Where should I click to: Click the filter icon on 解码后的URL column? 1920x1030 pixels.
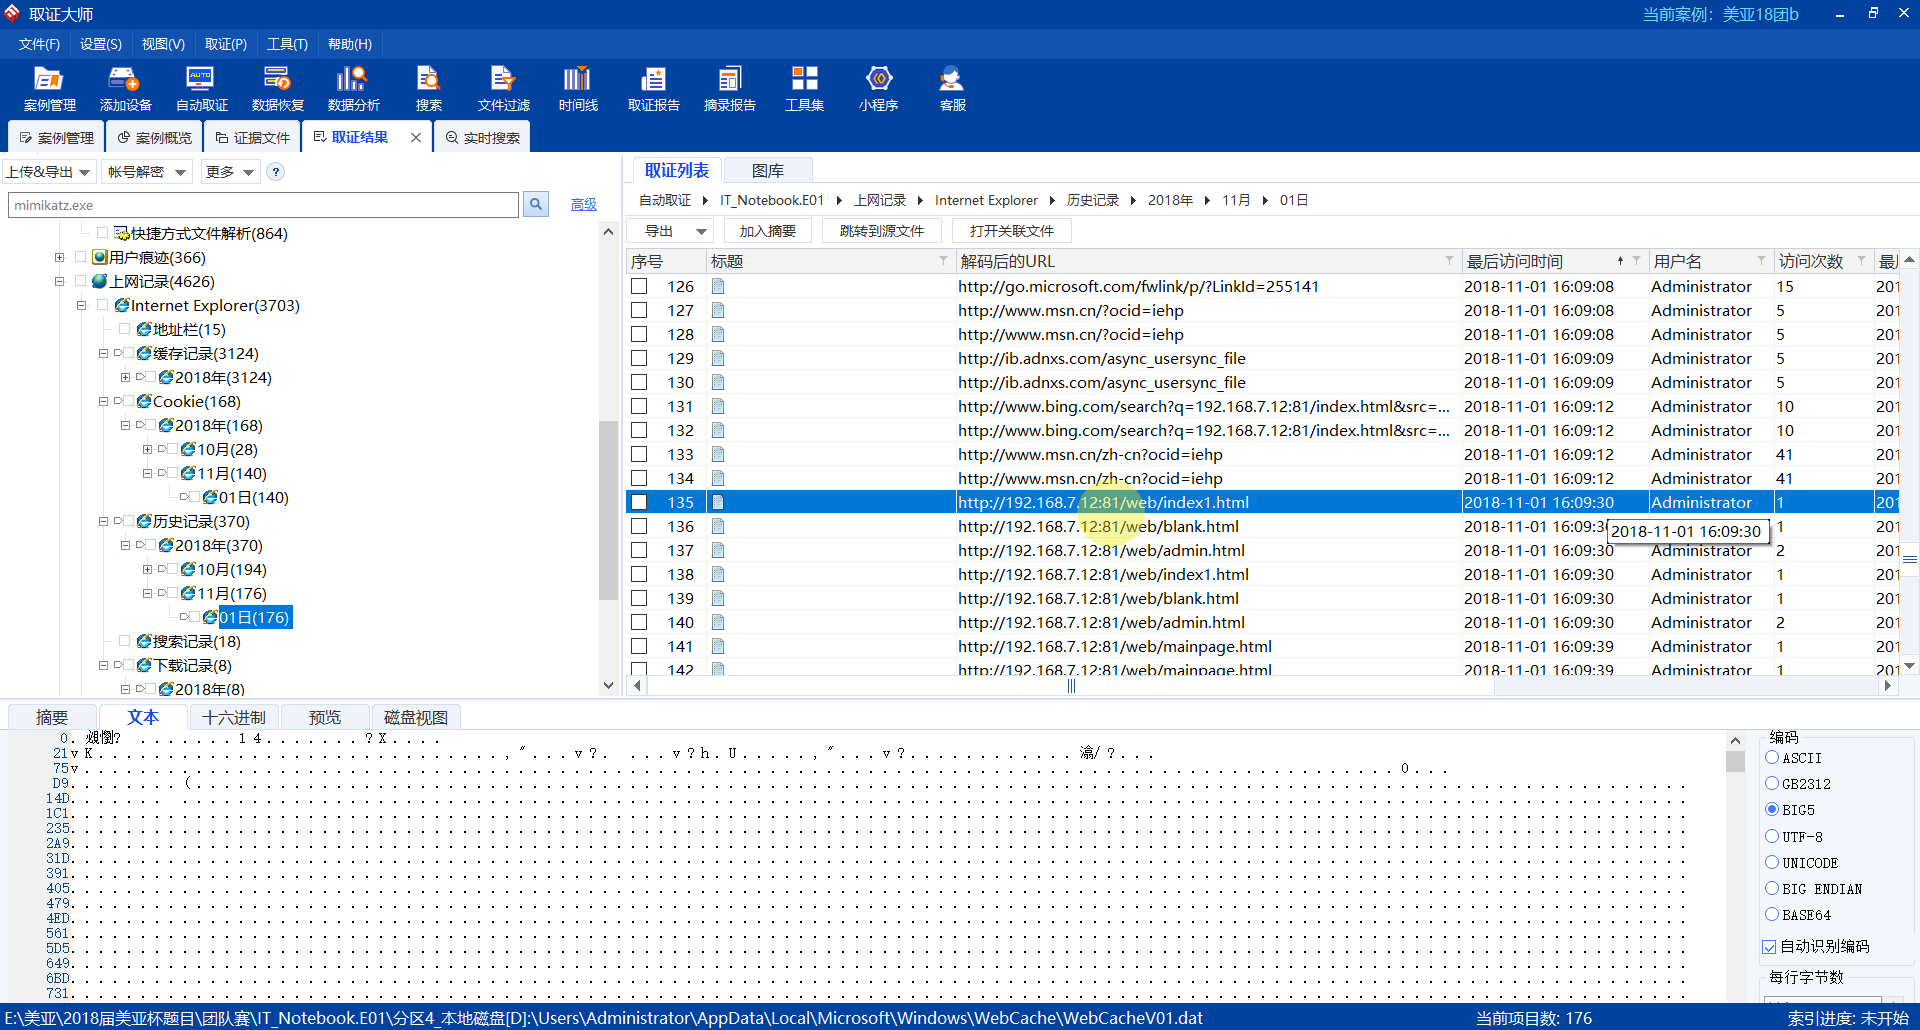coord(1449,261)
